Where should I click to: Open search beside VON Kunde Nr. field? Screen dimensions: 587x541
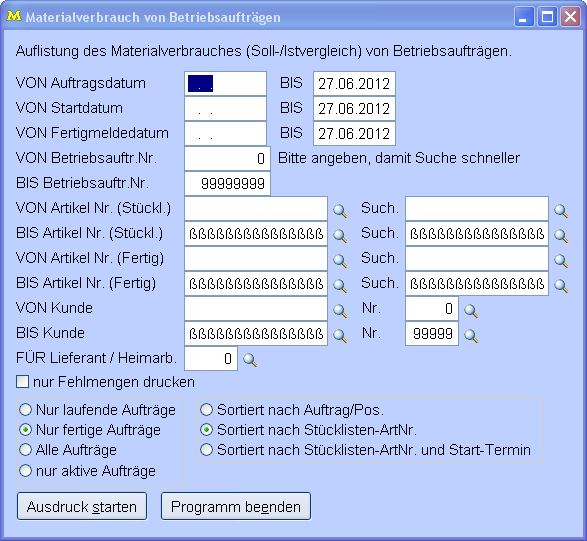[471, 310]
